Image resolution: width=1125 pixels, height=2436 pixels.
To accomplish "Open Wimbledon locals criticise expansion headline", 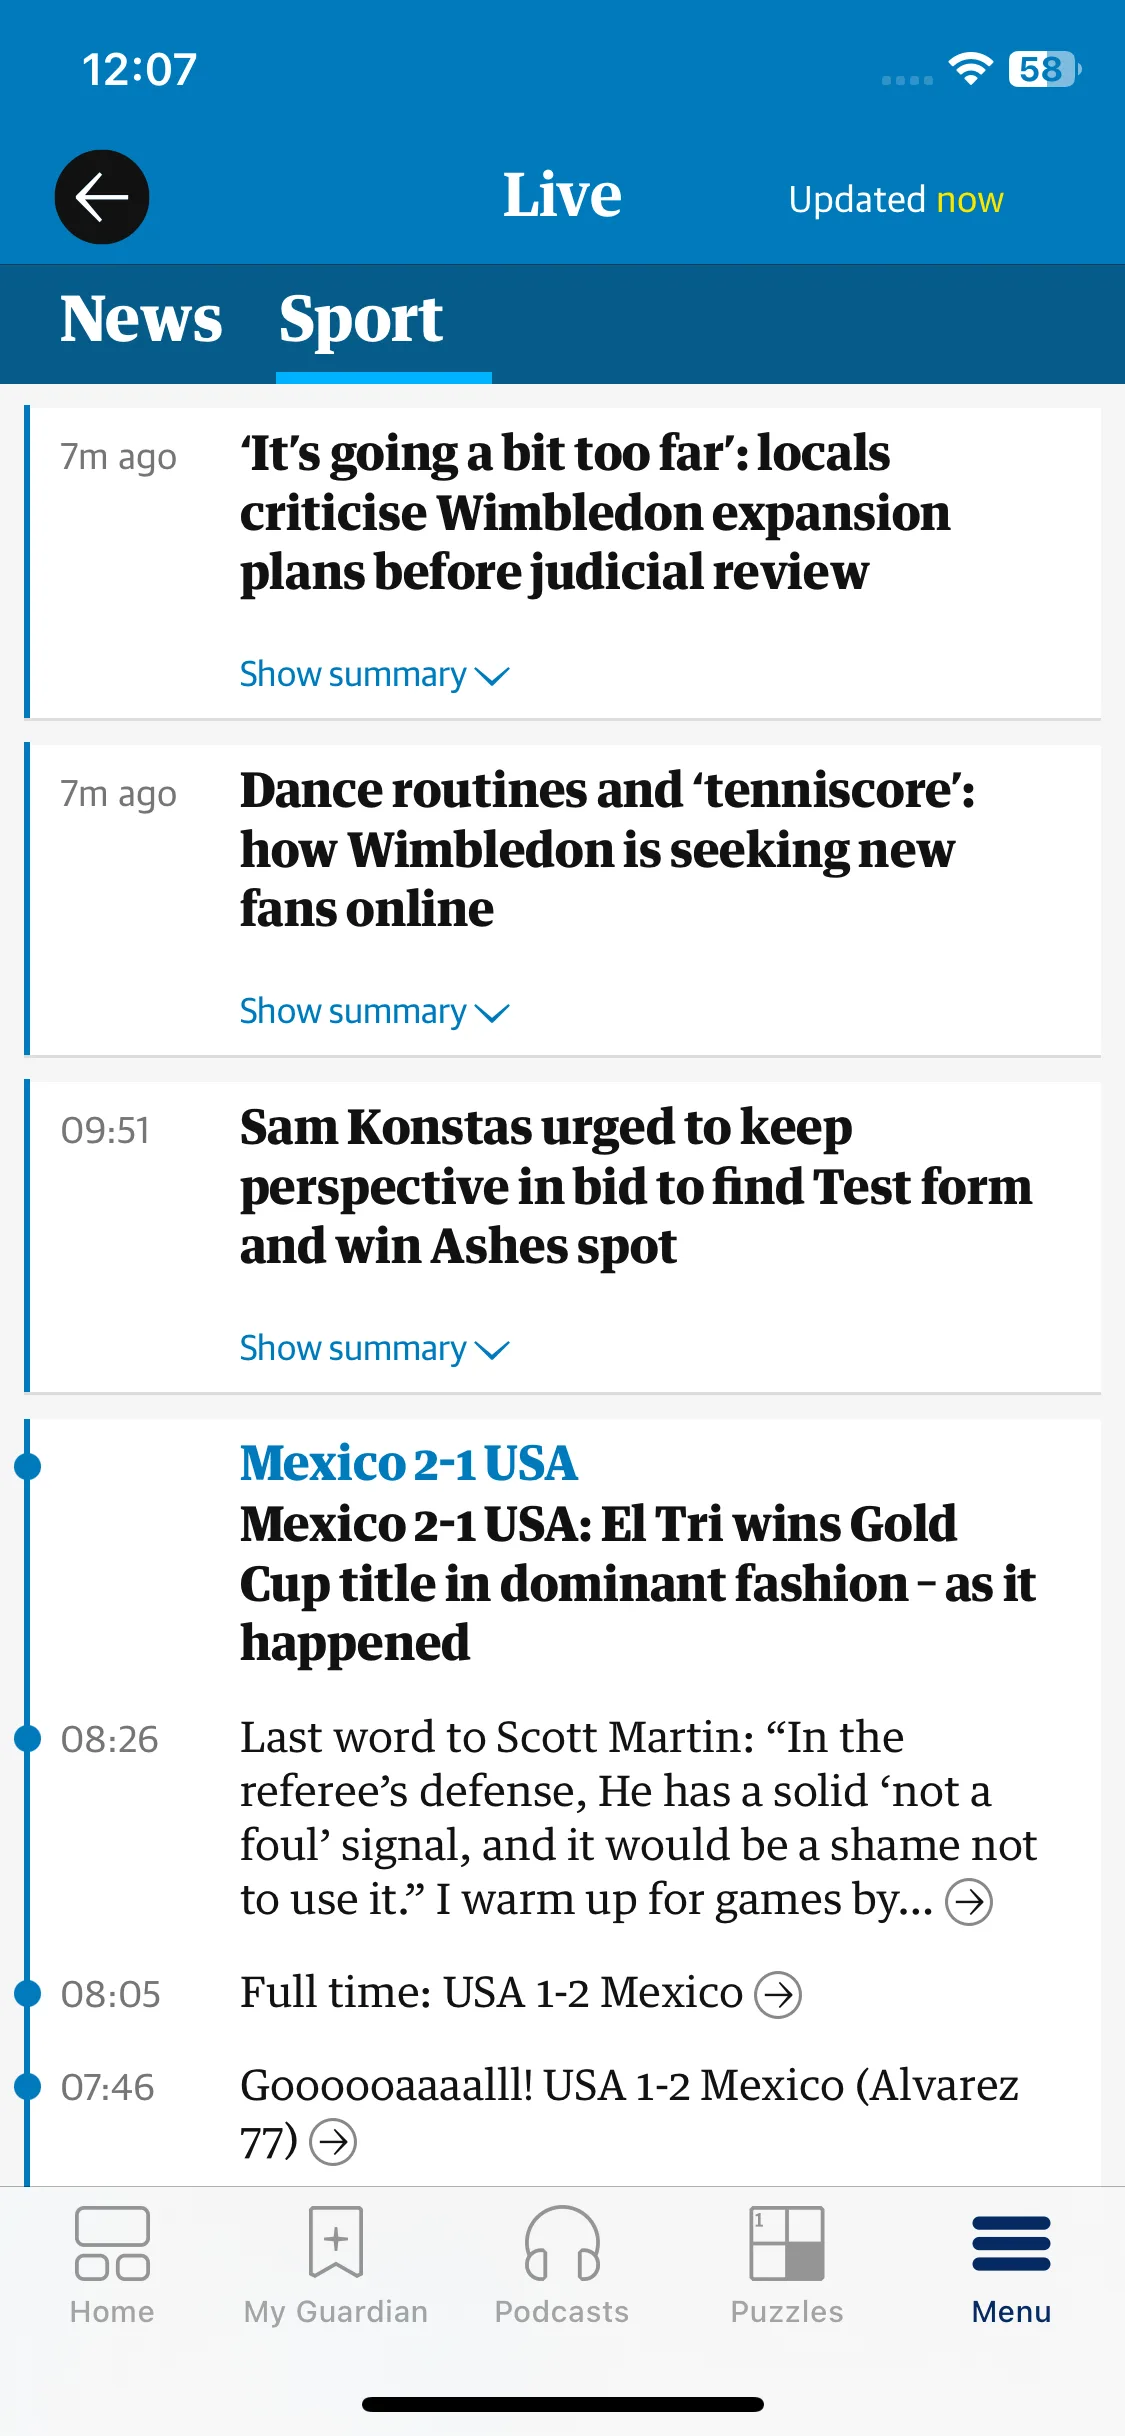I will click(595, 513).
